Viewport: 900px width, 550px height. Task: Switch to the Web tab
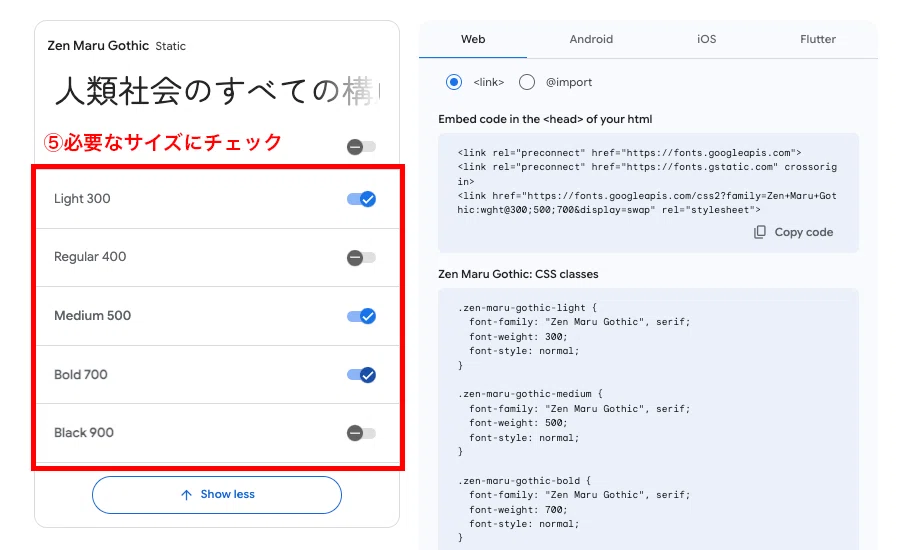[473, 39]
